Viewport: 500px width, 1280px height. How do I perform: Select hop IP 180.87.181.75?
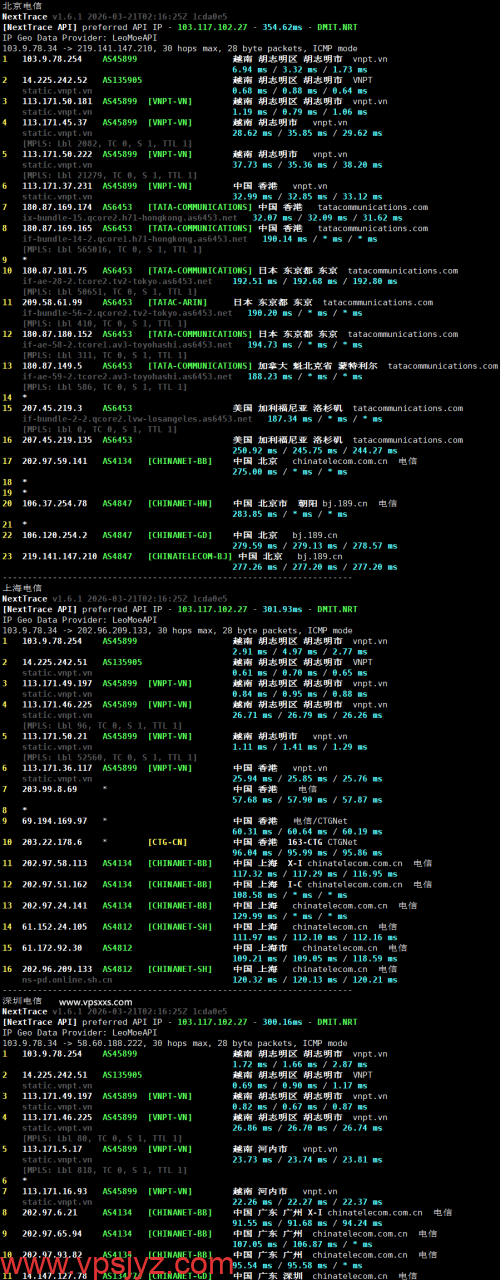pyautogui.click(x=55, y=270)
